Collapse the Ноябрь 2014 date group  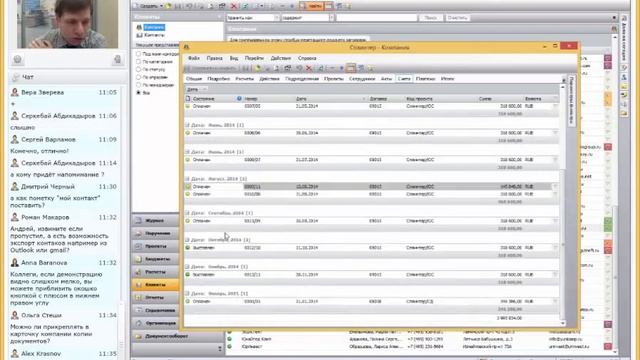point(187,267)
